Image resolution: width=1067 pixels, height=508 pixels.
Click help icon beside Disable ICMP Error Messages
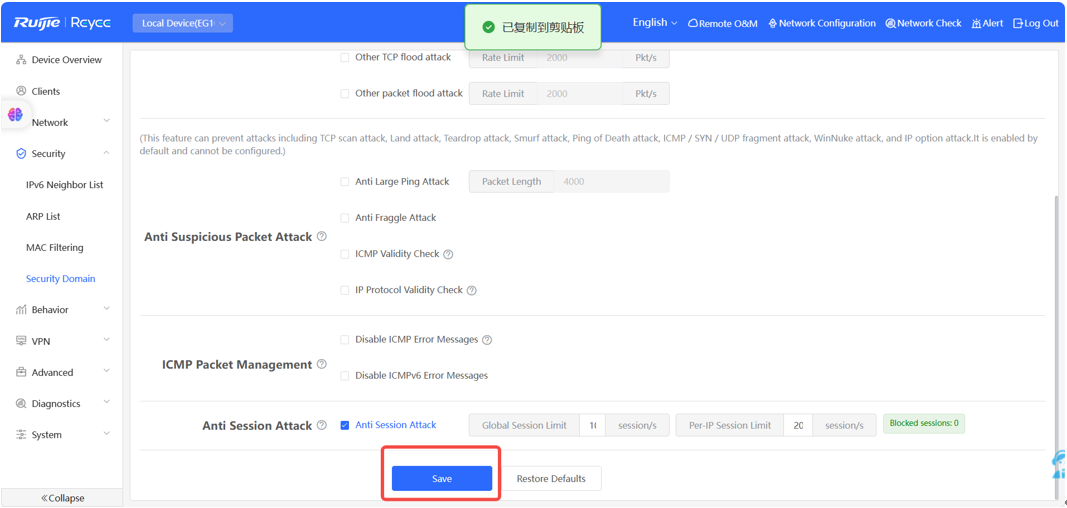(x=487, y=339)
